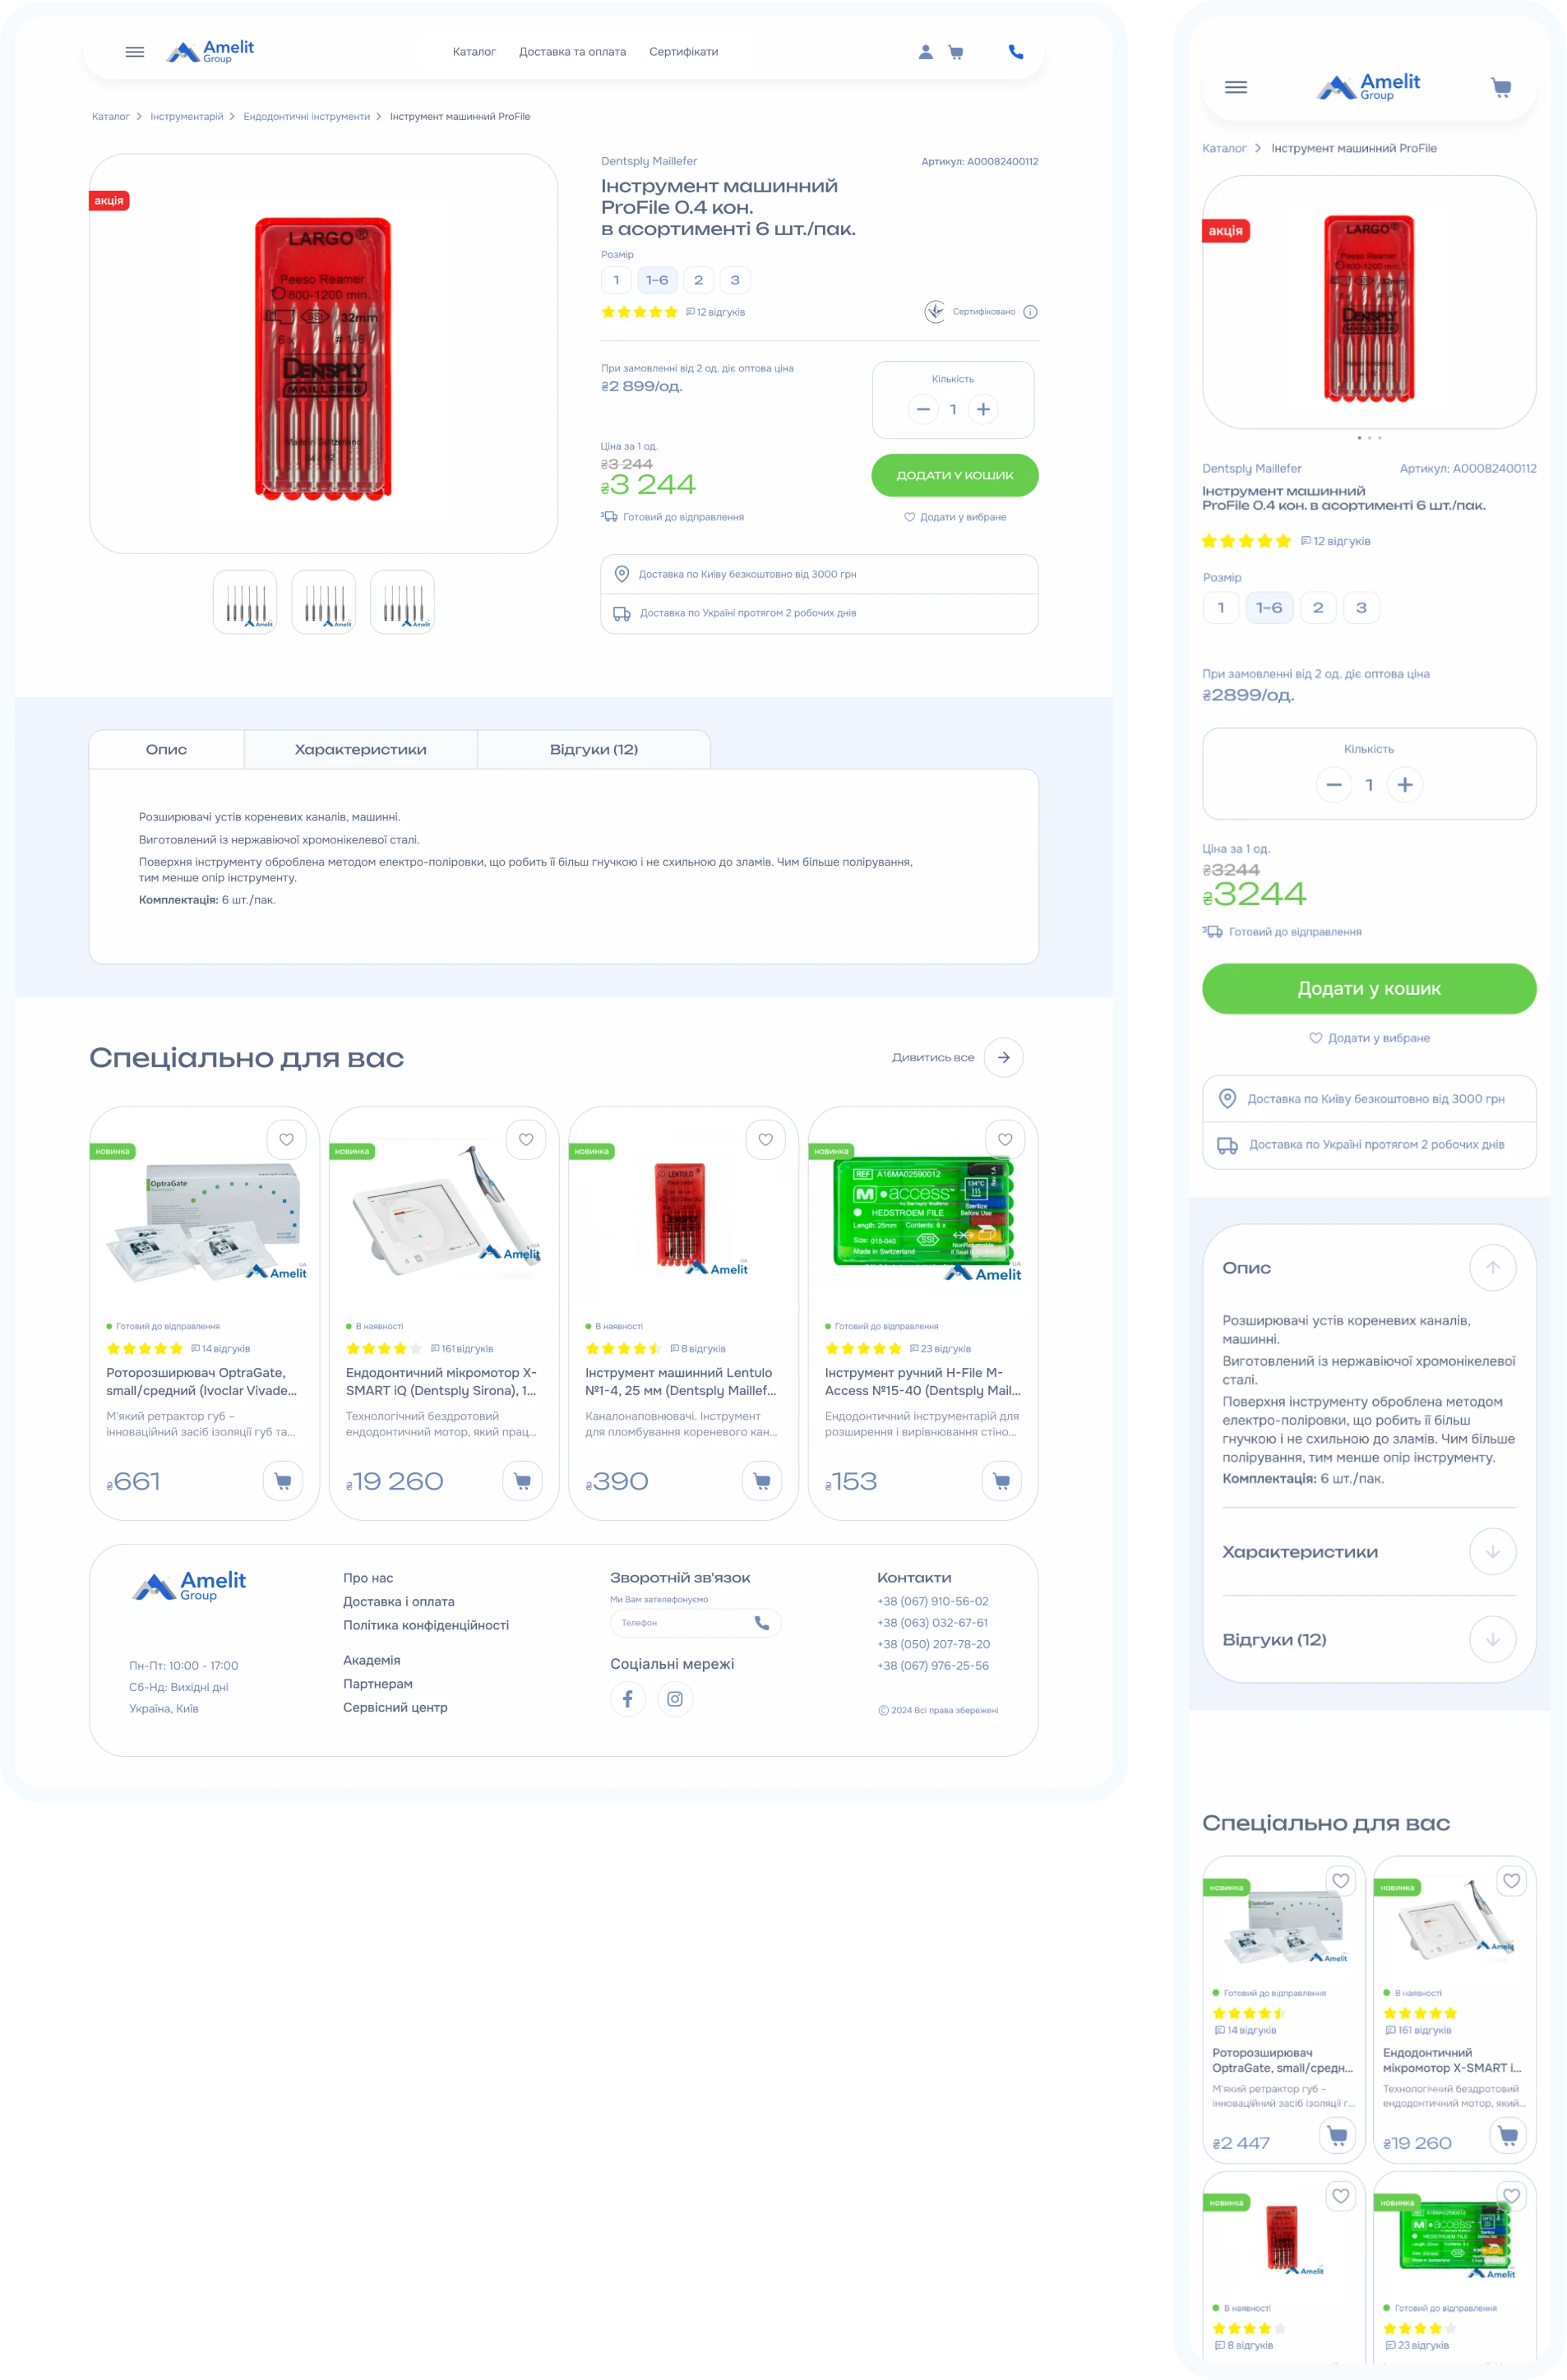Select size 1-6 in desktop layout

pos(657,280)
